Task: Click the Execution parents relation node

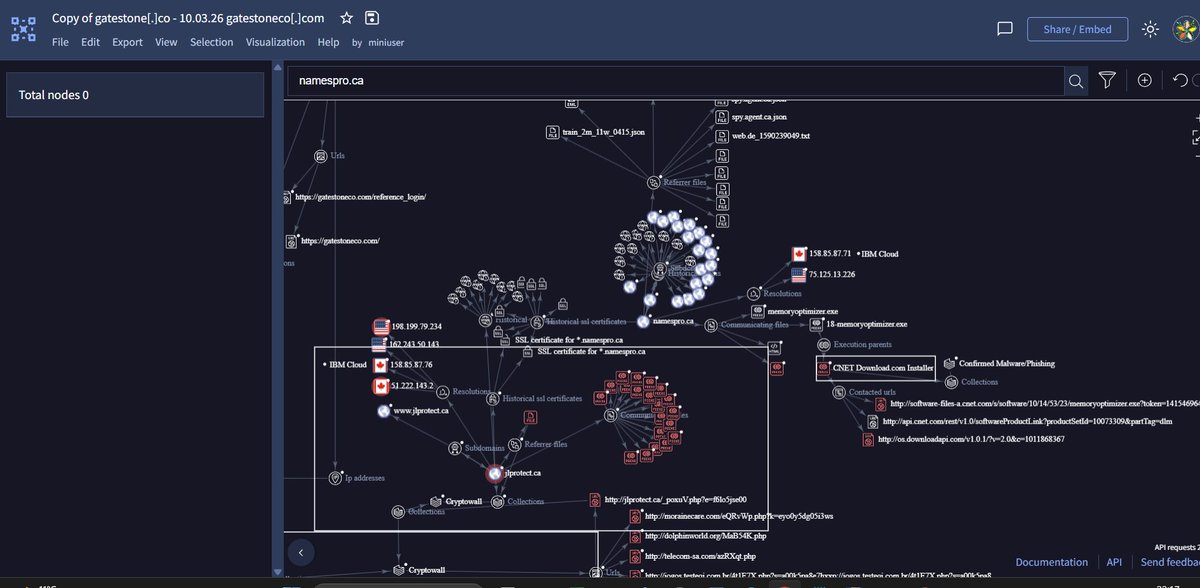Action: click(824, 344)
